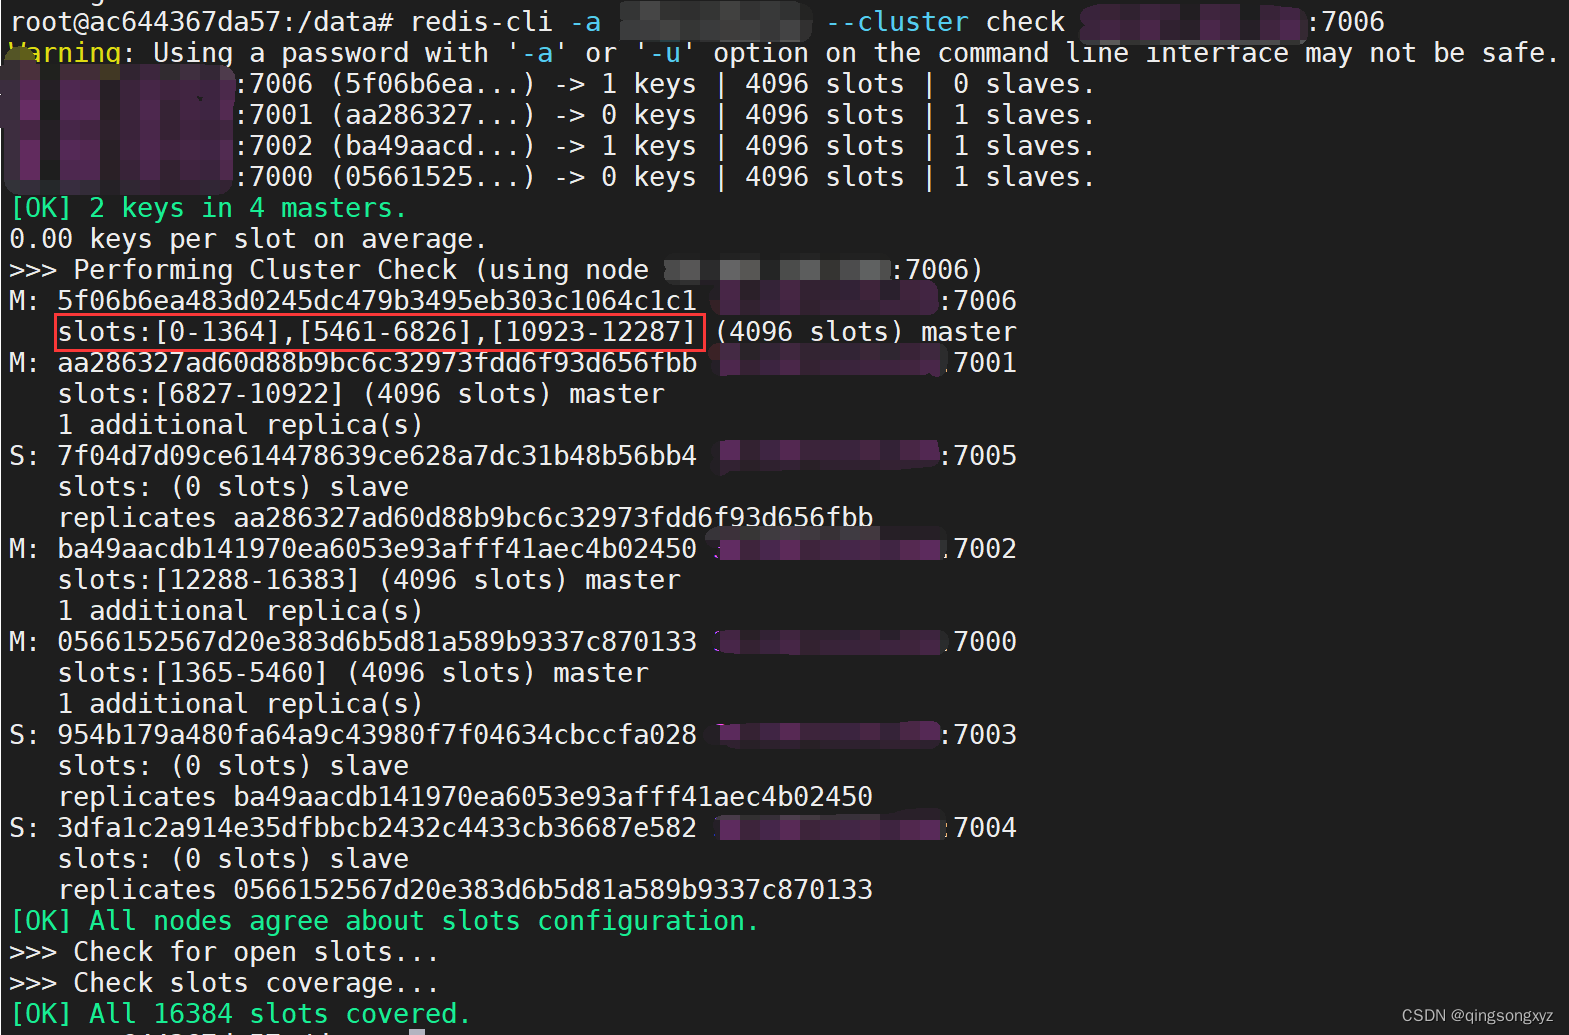
Task: Click 'replicates aa286327ad60d88b9bc6c32973fdd6f93d656fbb' line
Action: 465,518
